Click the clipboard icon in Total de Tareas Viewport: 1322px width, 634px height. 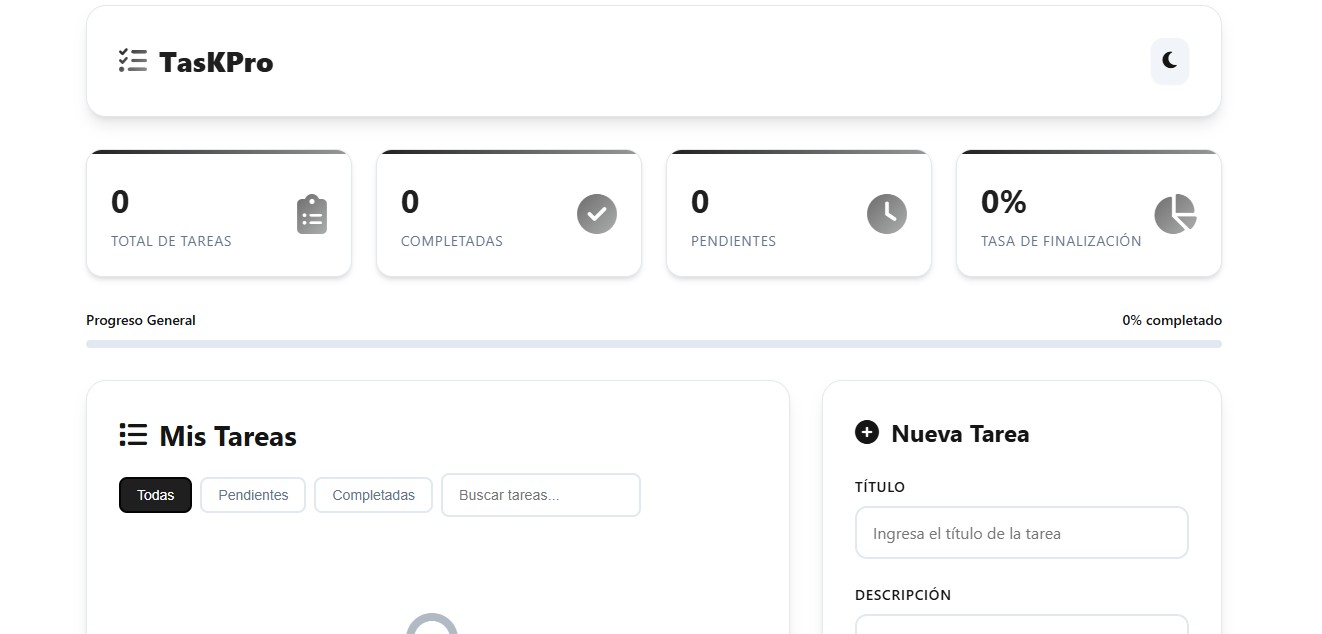(x=312, y=215)
